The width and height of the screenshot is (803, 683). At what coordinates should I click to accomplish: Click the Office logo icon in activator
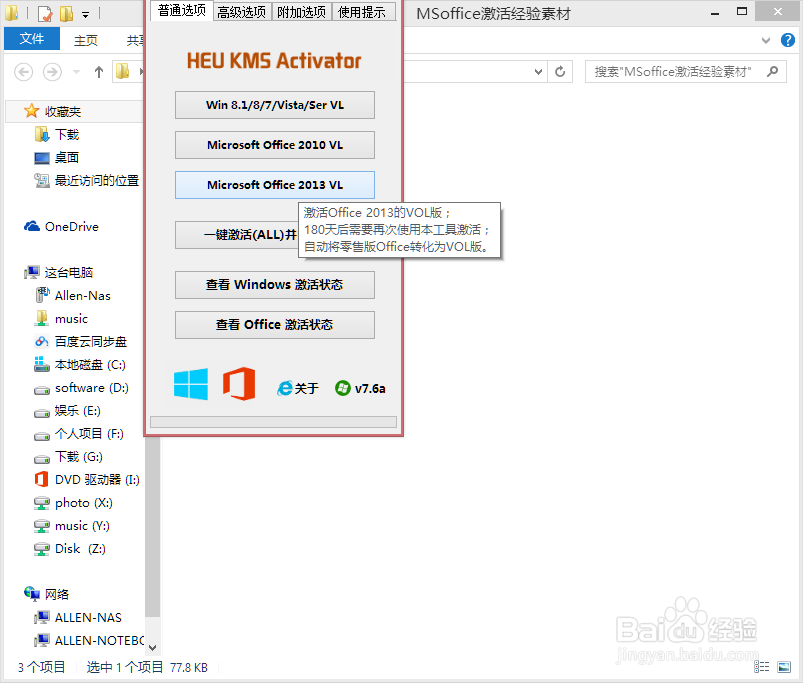click(239, 383)
